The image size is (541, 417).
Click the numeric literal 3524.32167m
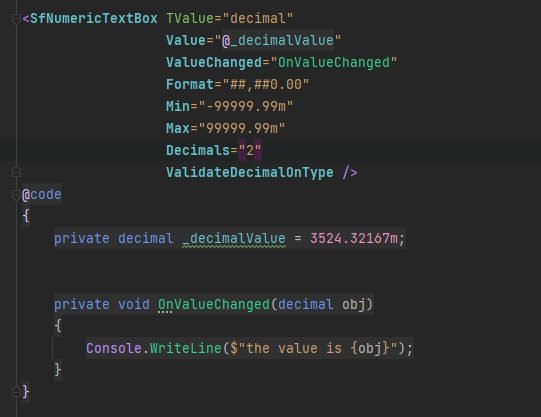[x=354, y=238]
